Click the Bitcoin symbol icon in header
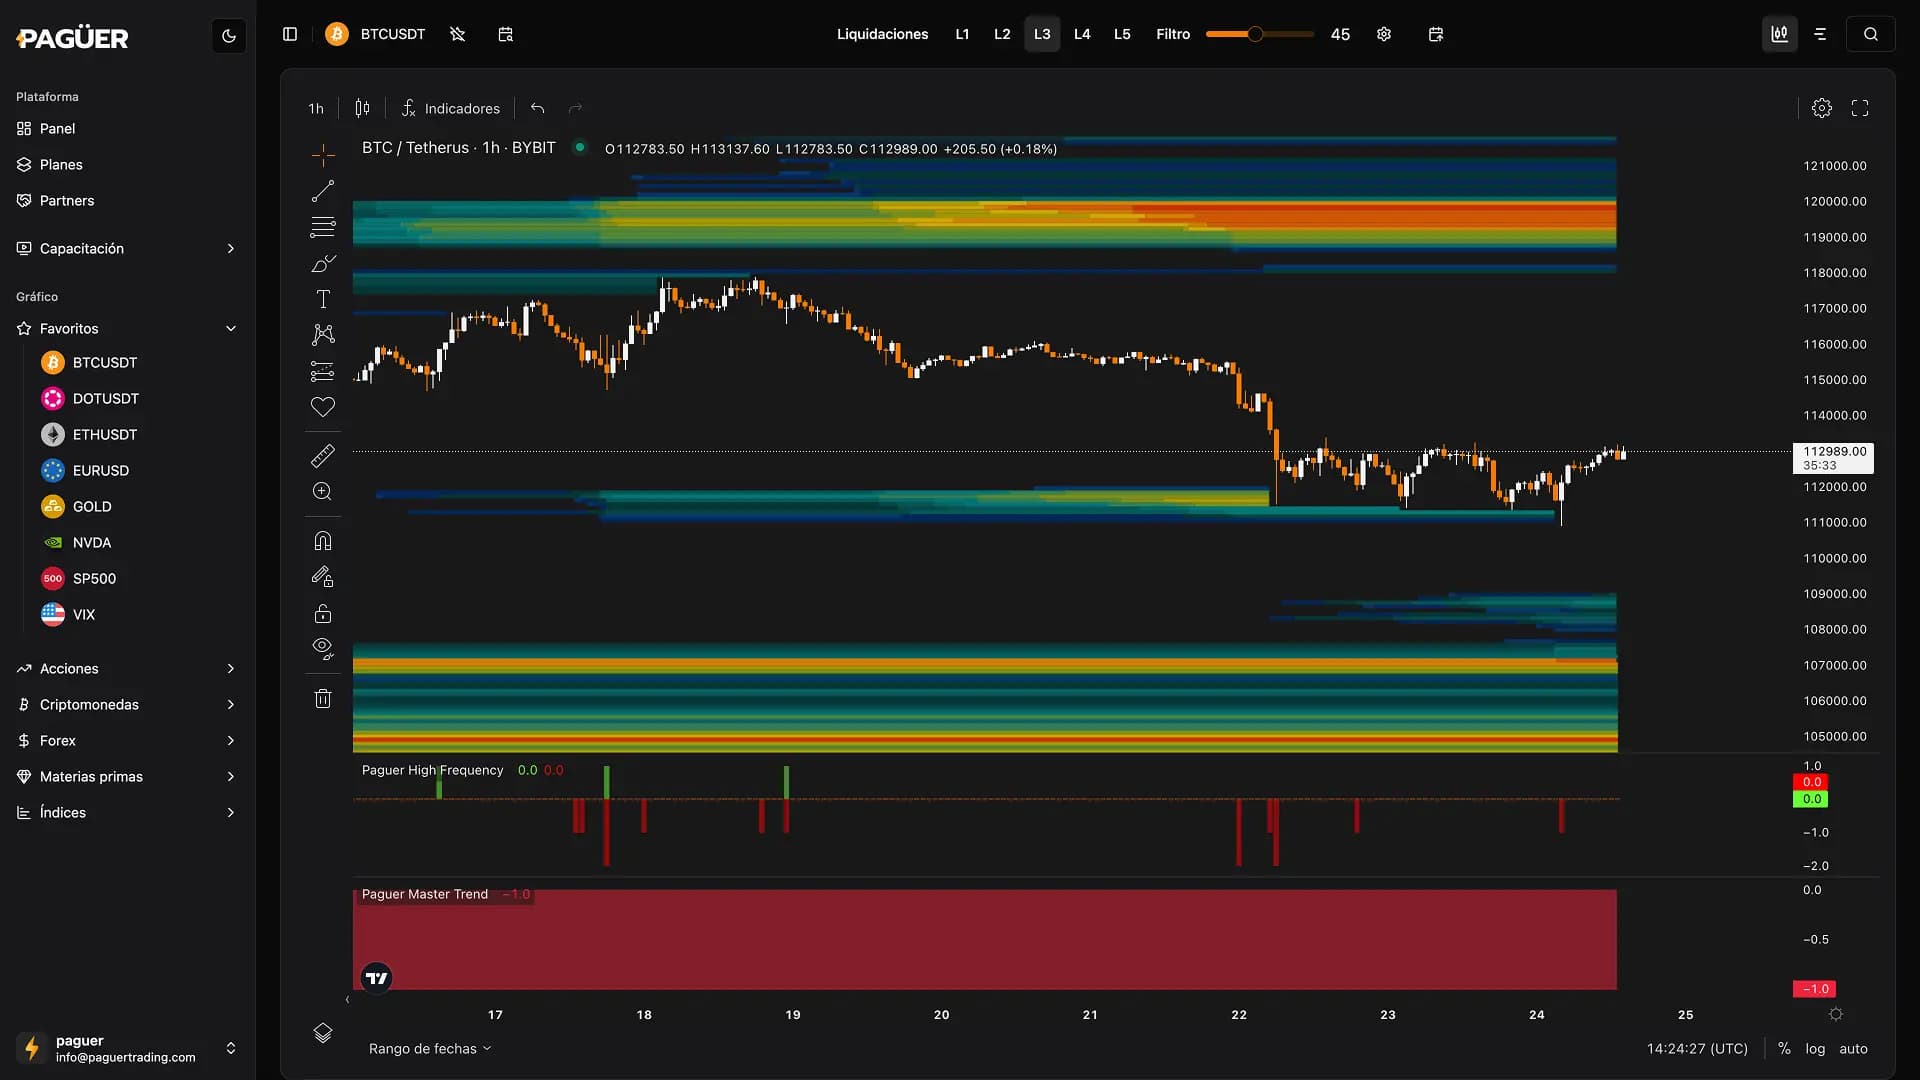 pyautogui.click(x=337, y=34)
